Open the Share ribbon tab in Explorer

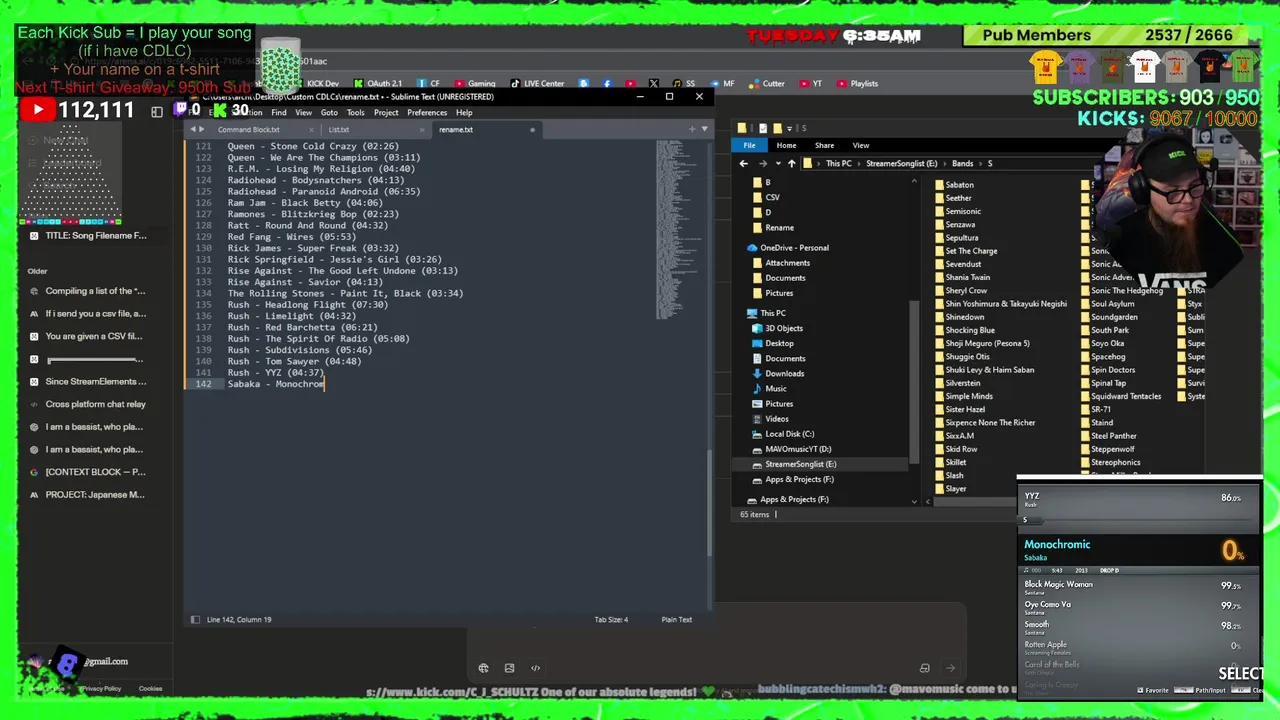[x=824, y=145]
